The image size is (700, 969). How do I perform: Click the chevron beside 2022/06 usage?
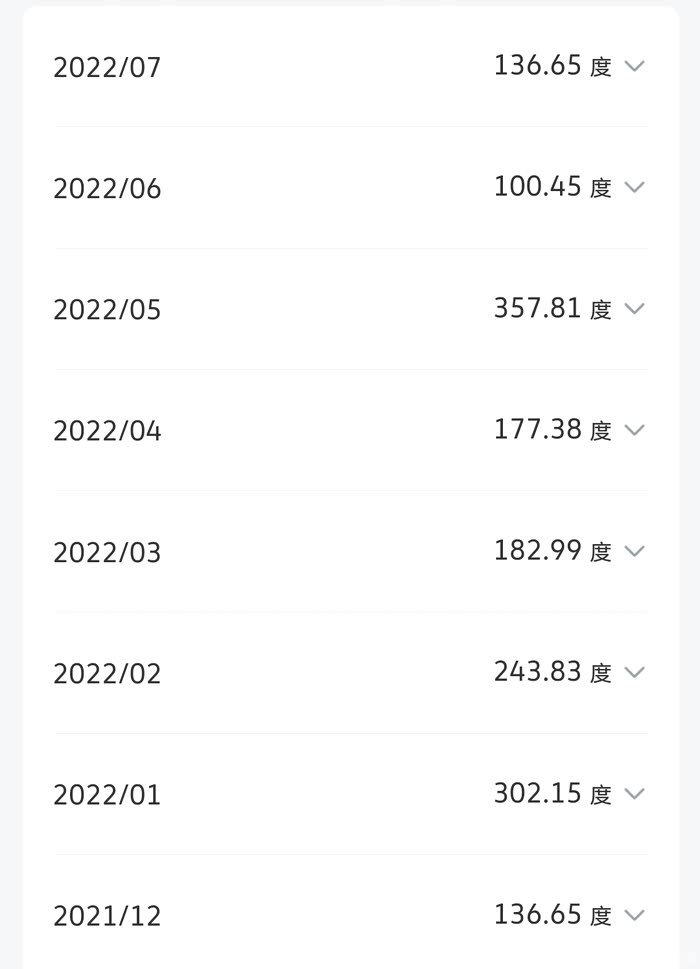(x=634, y=187)
